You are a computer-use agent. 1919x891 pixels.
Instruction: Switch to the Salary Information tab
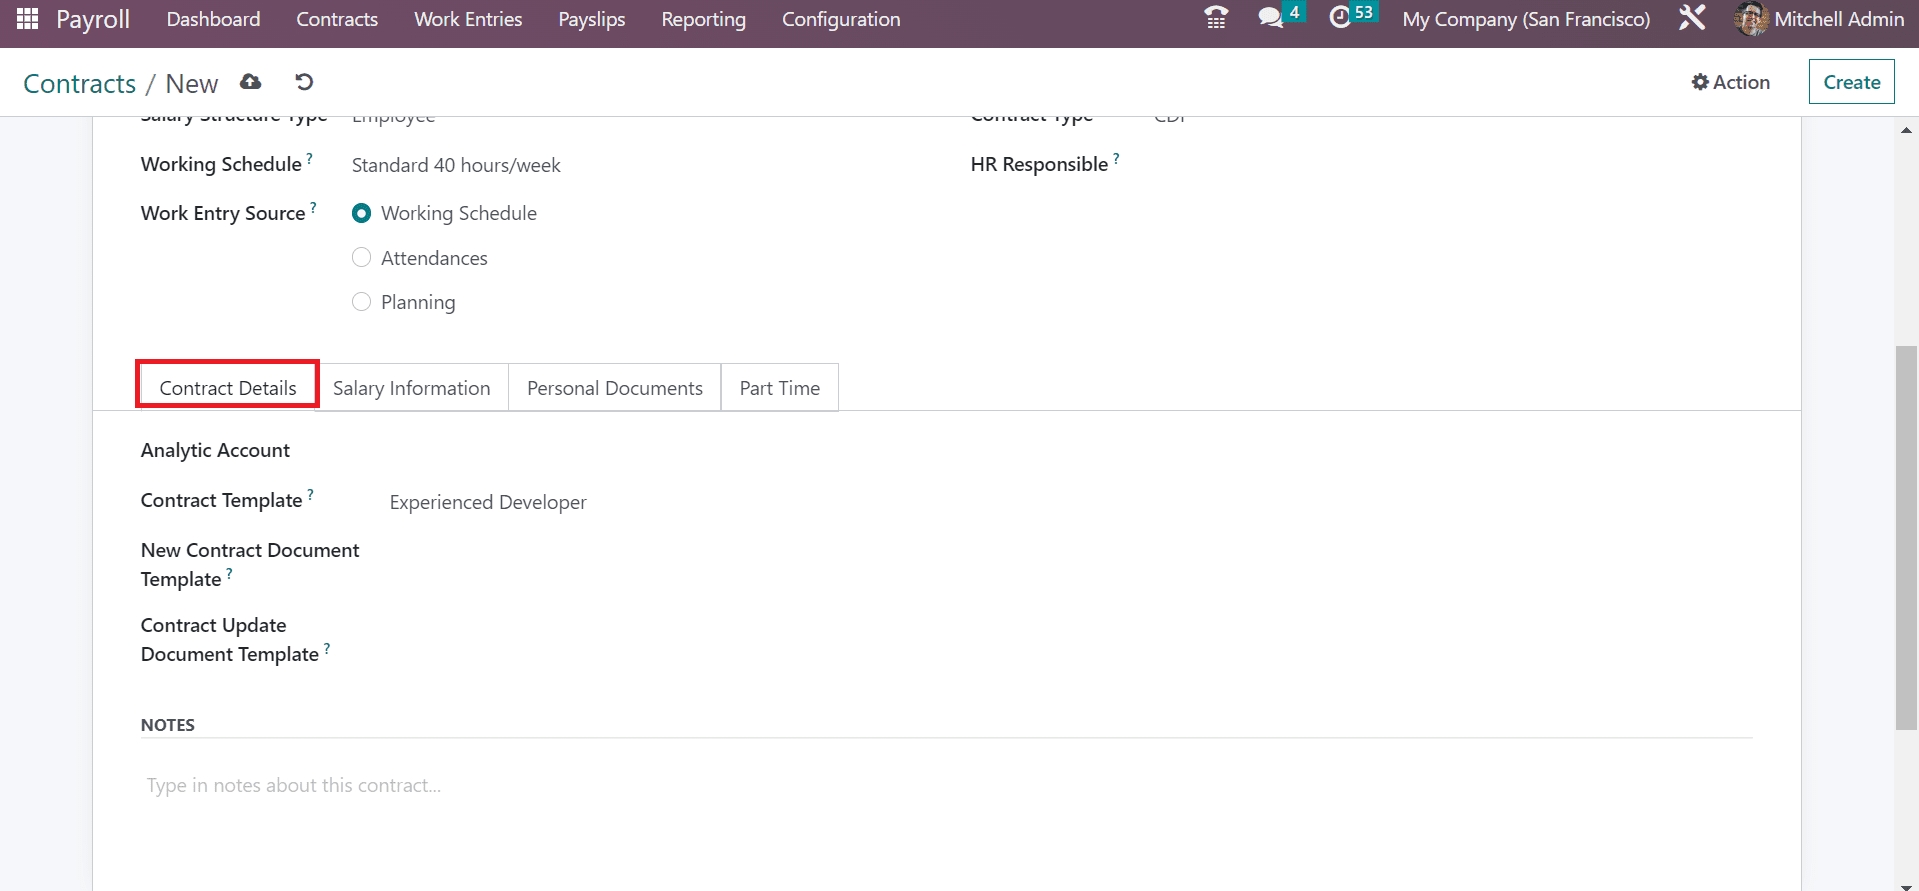pos(411,388)
